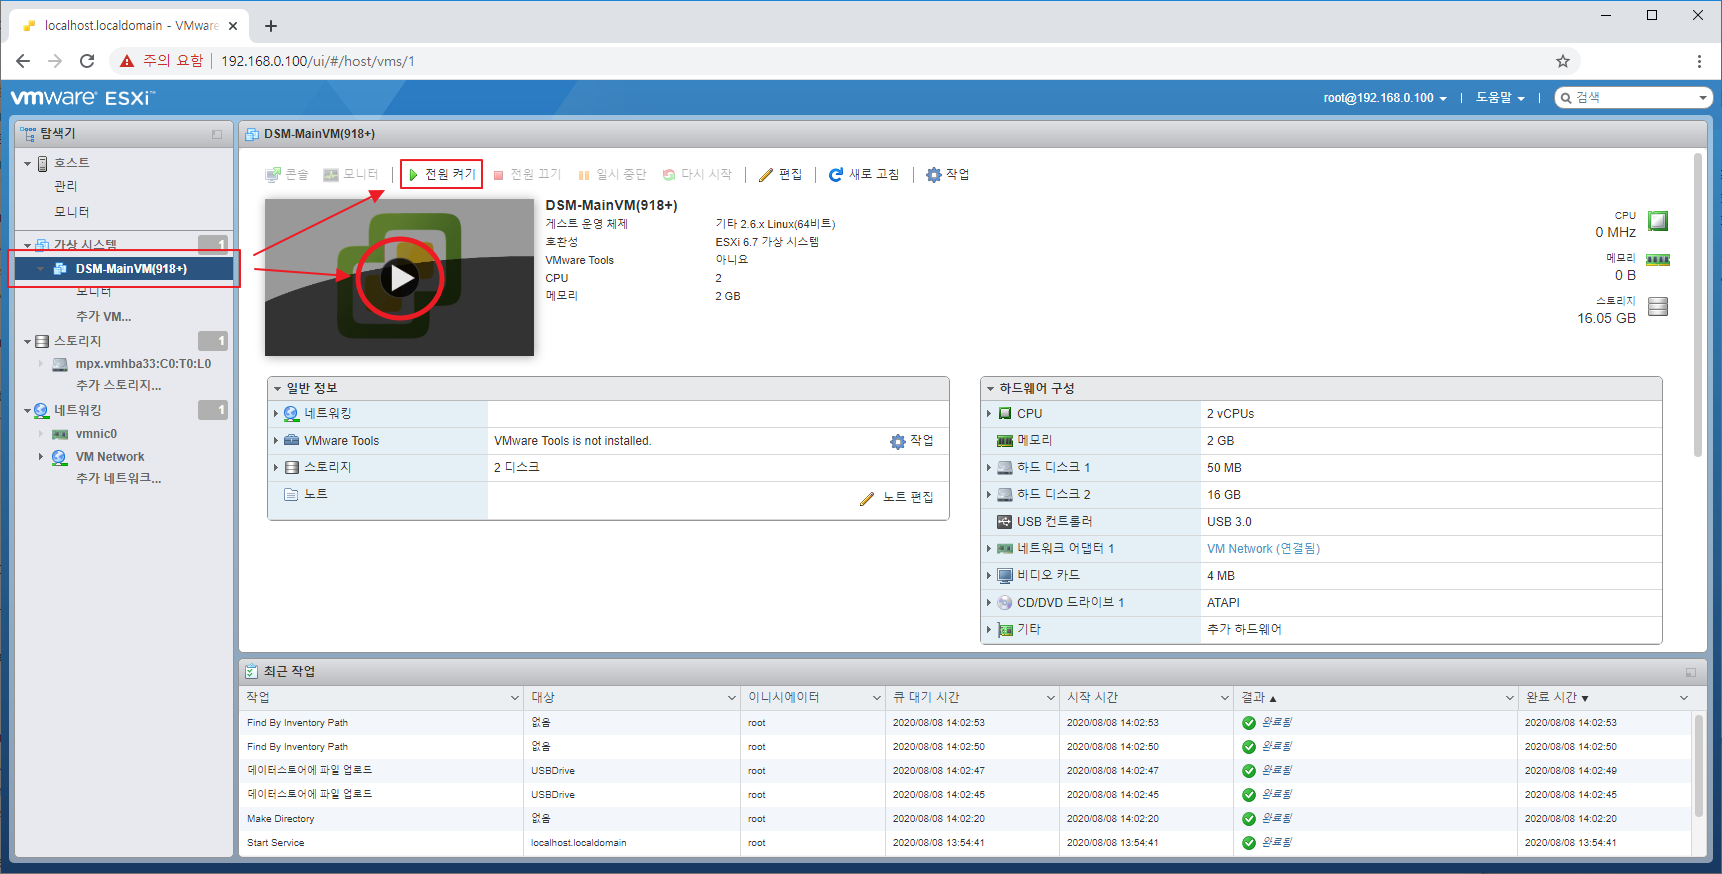Viewport: 1722px width, 874px height.
Task: Open the VM Network (연결됨) link
Action: 1263,549
